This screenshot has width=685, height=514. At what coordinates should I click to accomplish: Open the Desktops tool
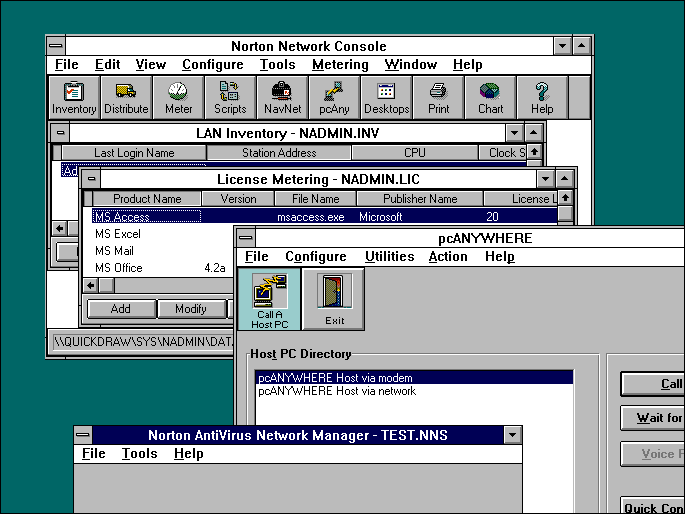pyautogui.click(x=386, y=97)
